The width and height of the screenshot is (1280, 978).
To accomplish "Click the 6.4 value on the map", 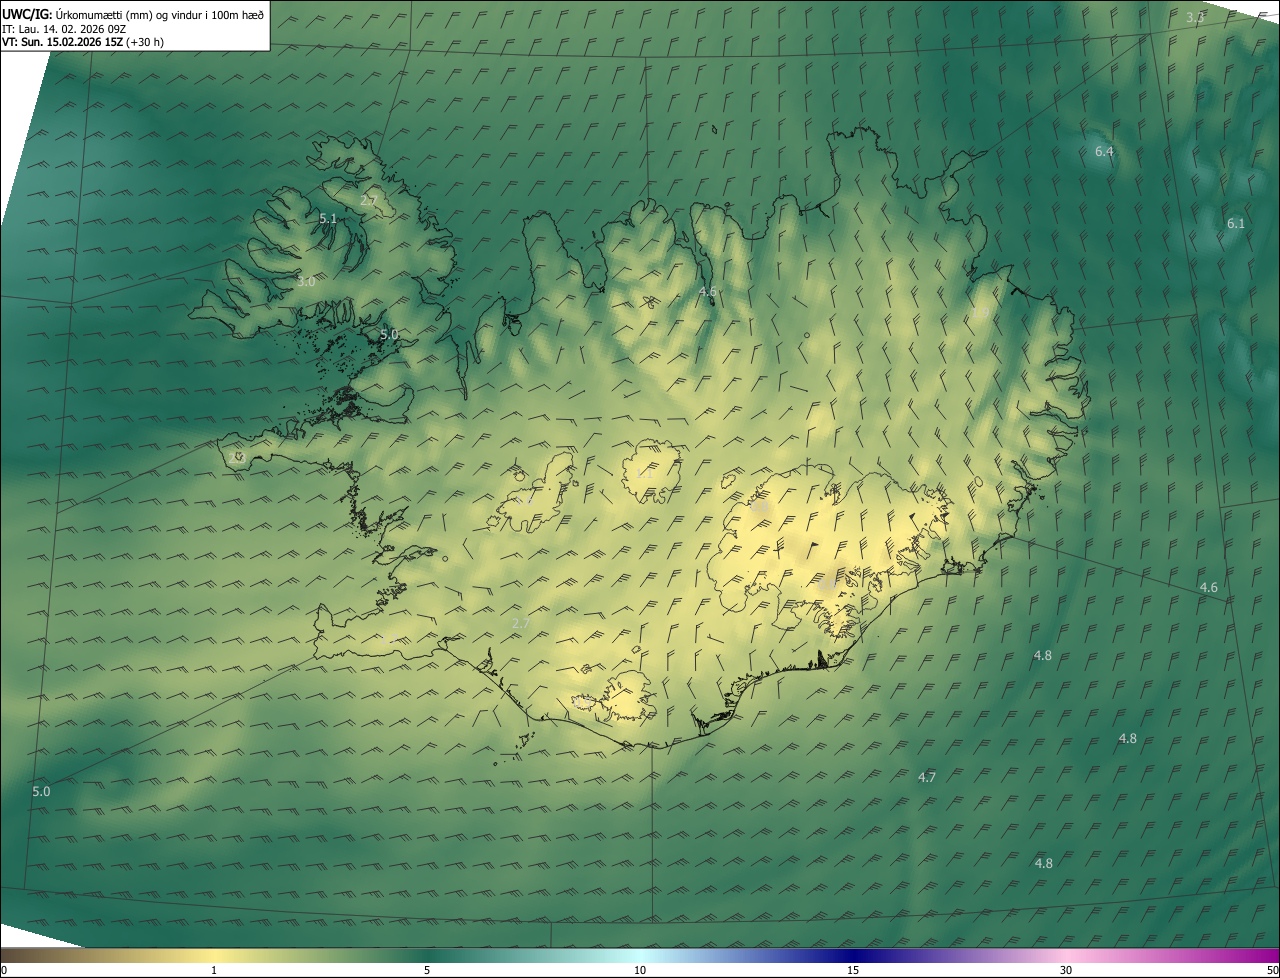I will coord(1104,152).
